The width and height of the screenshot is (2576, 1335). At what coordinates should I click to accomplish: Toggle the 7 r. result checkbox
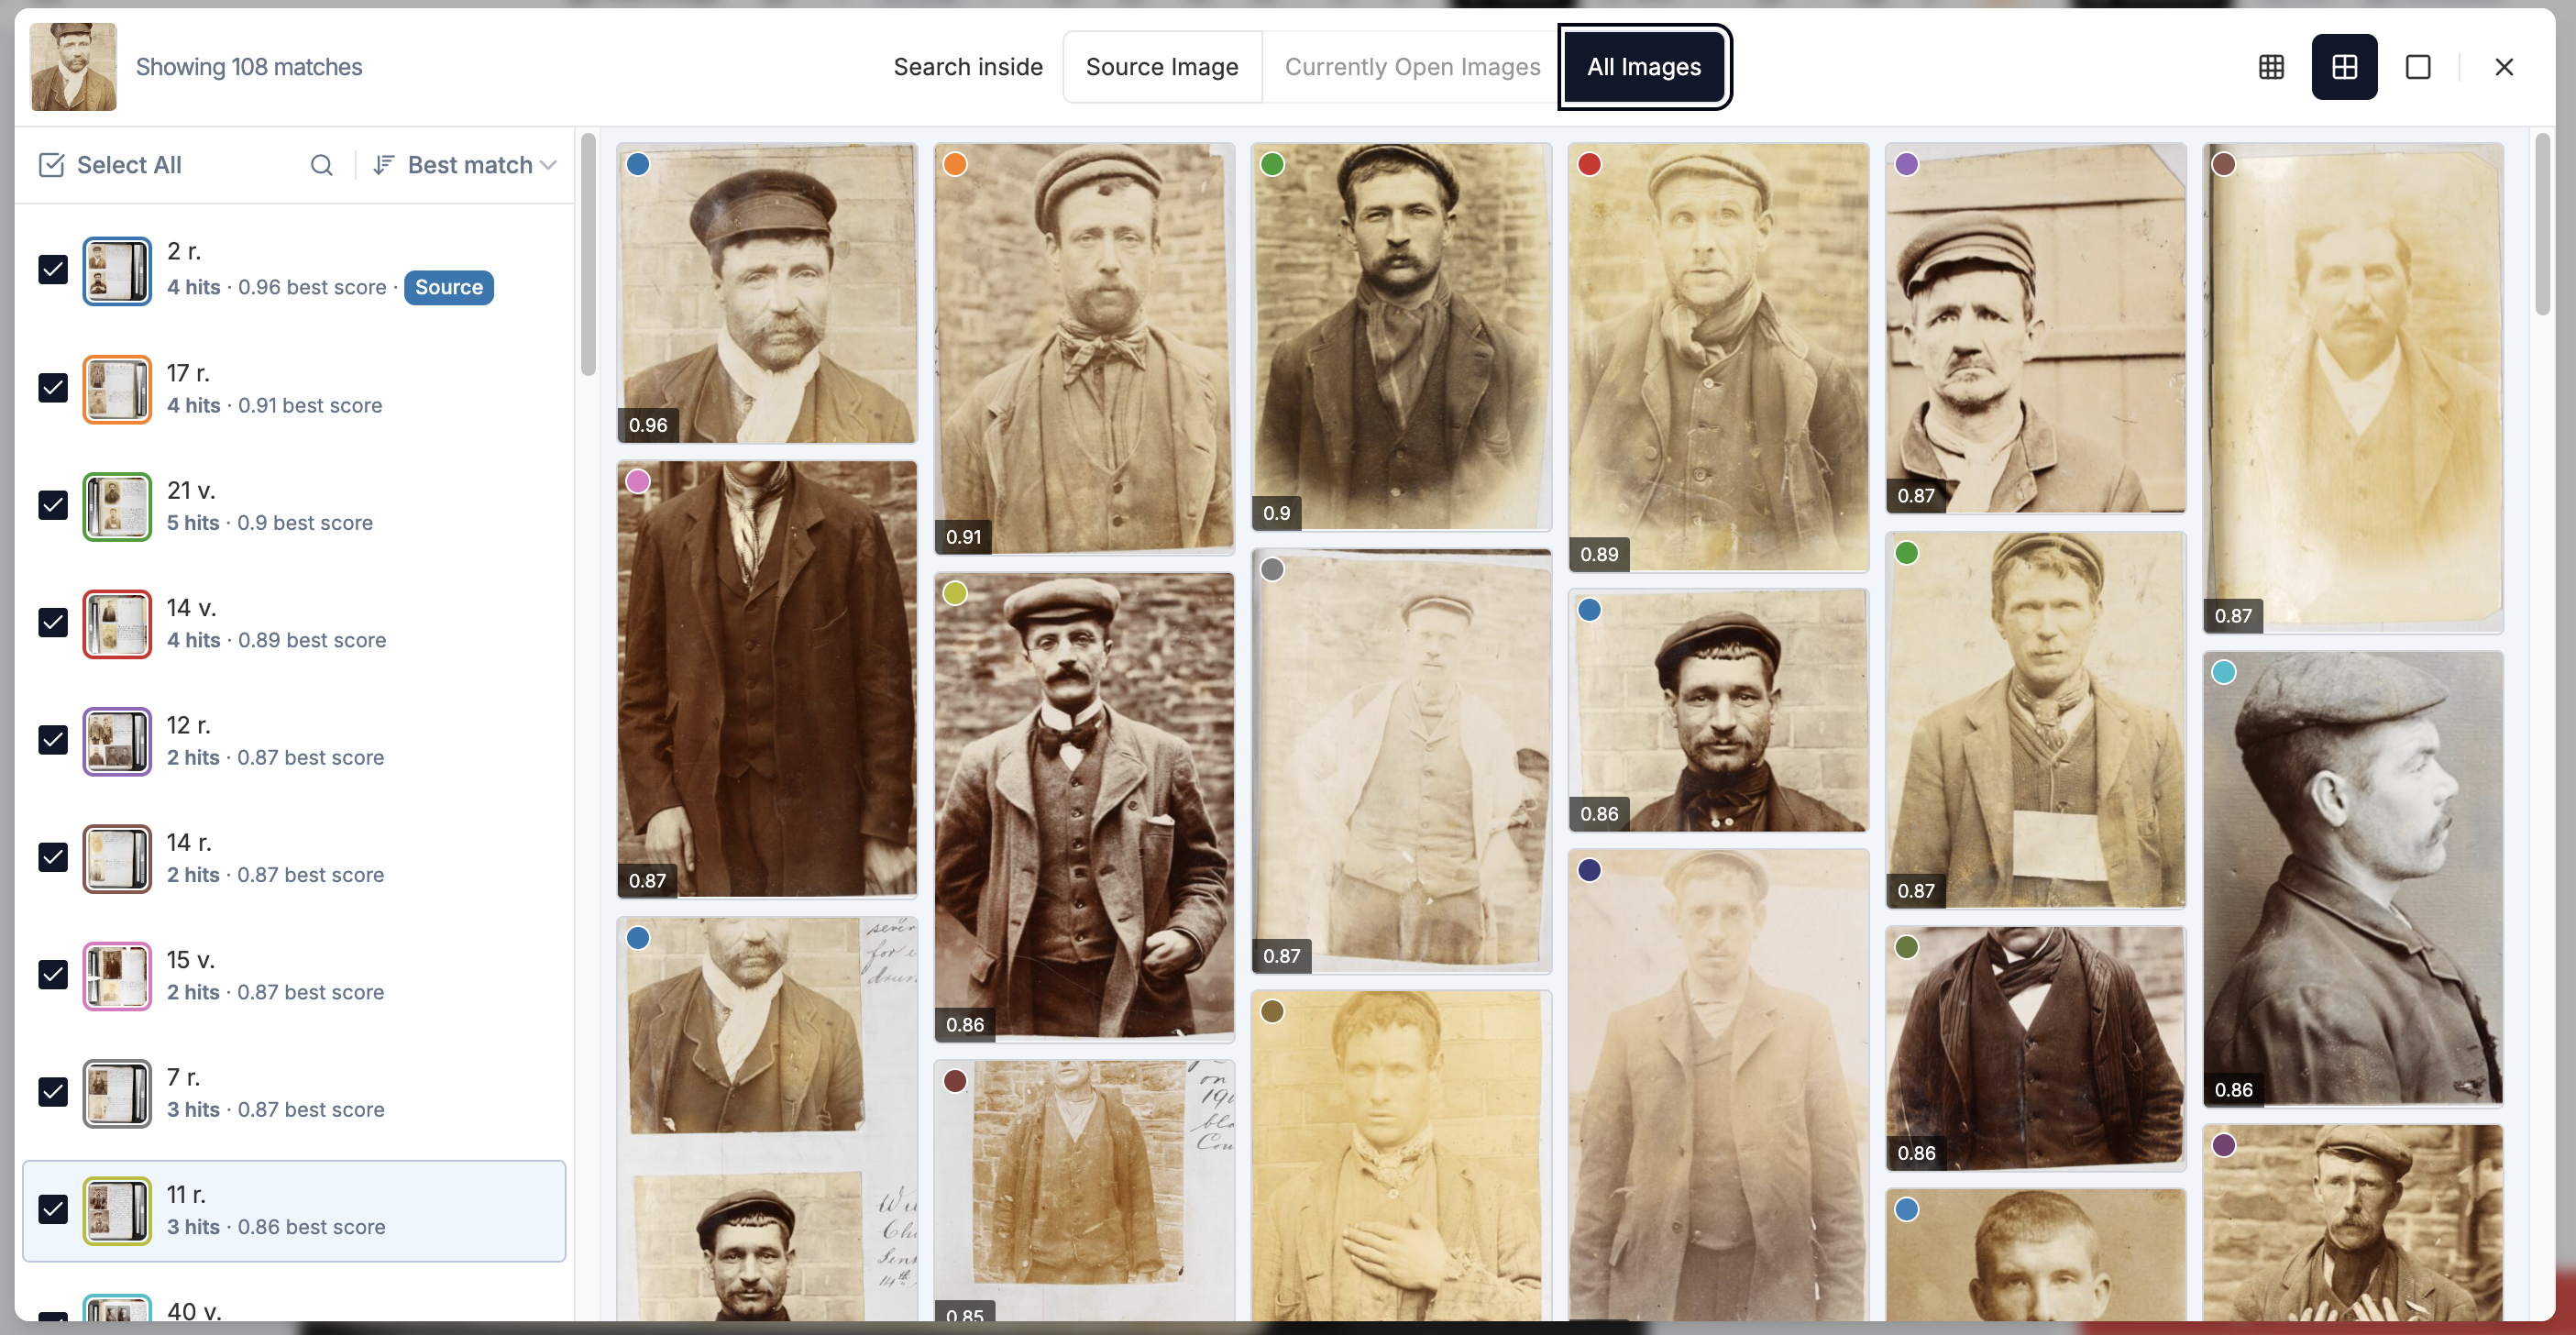[53, 1092]
